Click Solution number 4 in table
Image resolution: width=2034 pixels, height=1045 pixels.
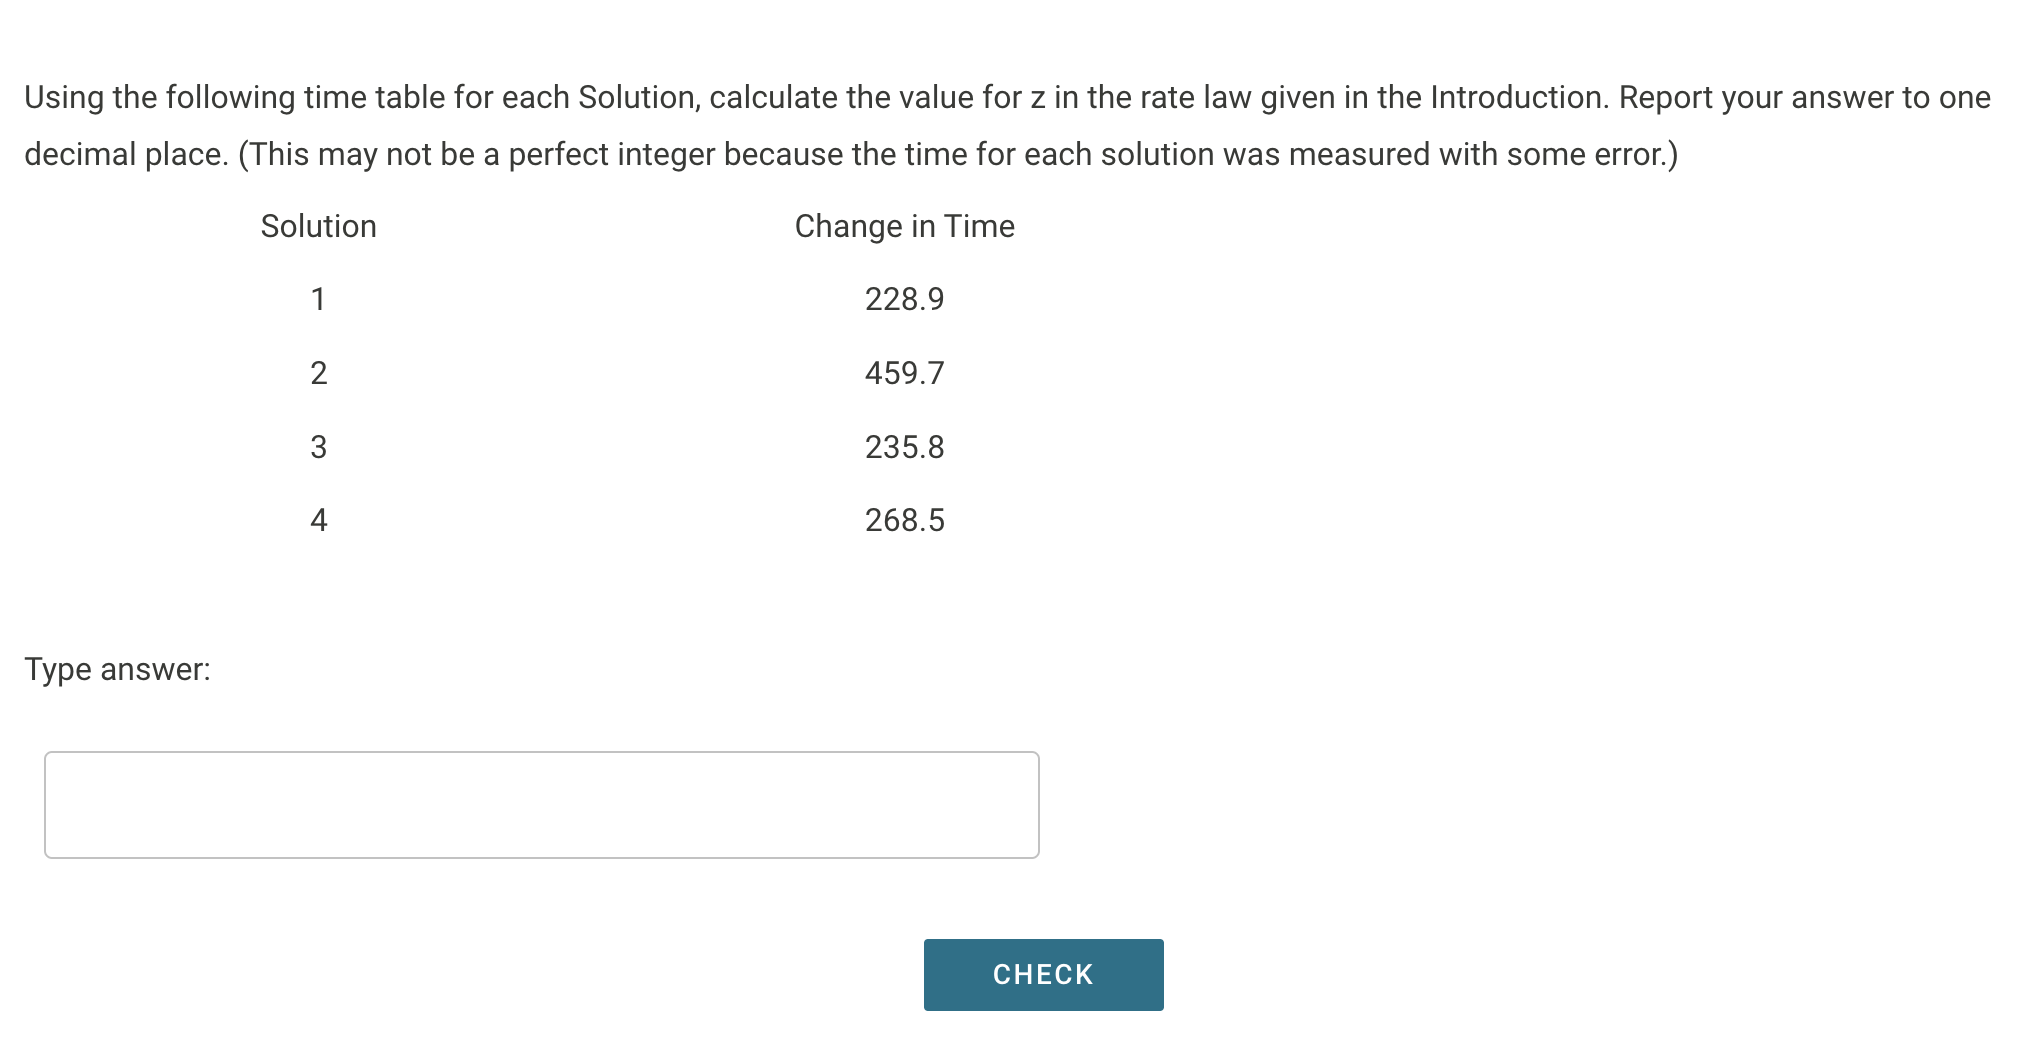pyautogui.click(x=318, y=520)
